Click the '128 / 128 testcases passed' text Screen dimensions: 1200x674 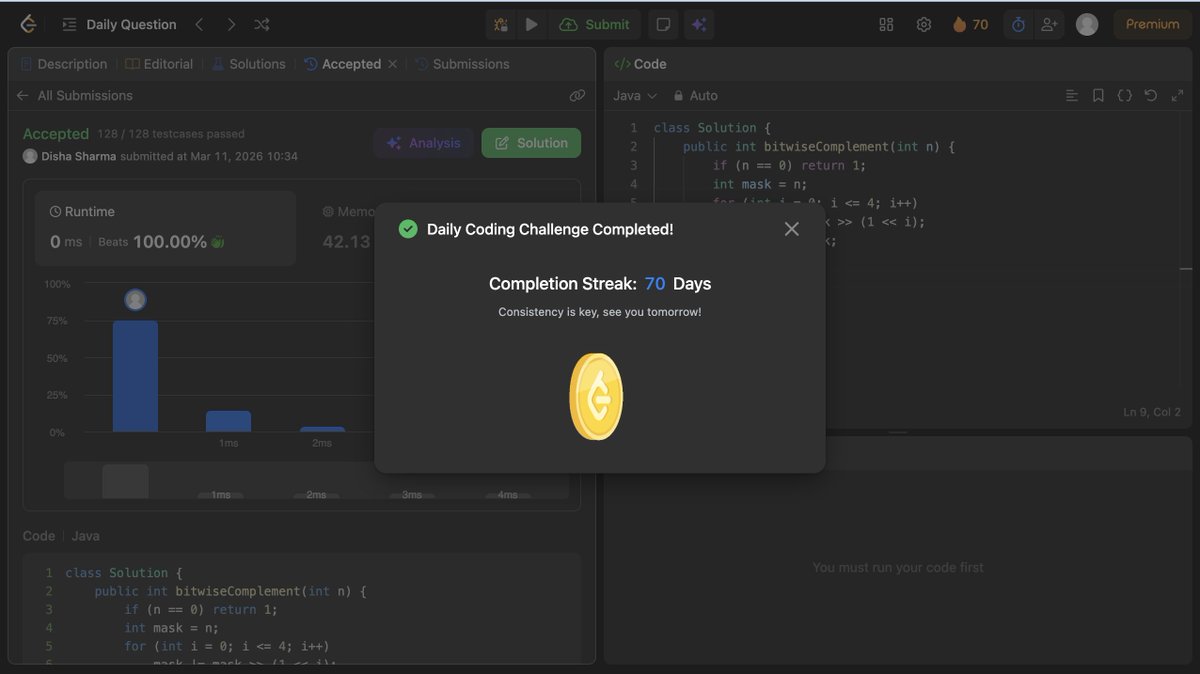point(171,134)
